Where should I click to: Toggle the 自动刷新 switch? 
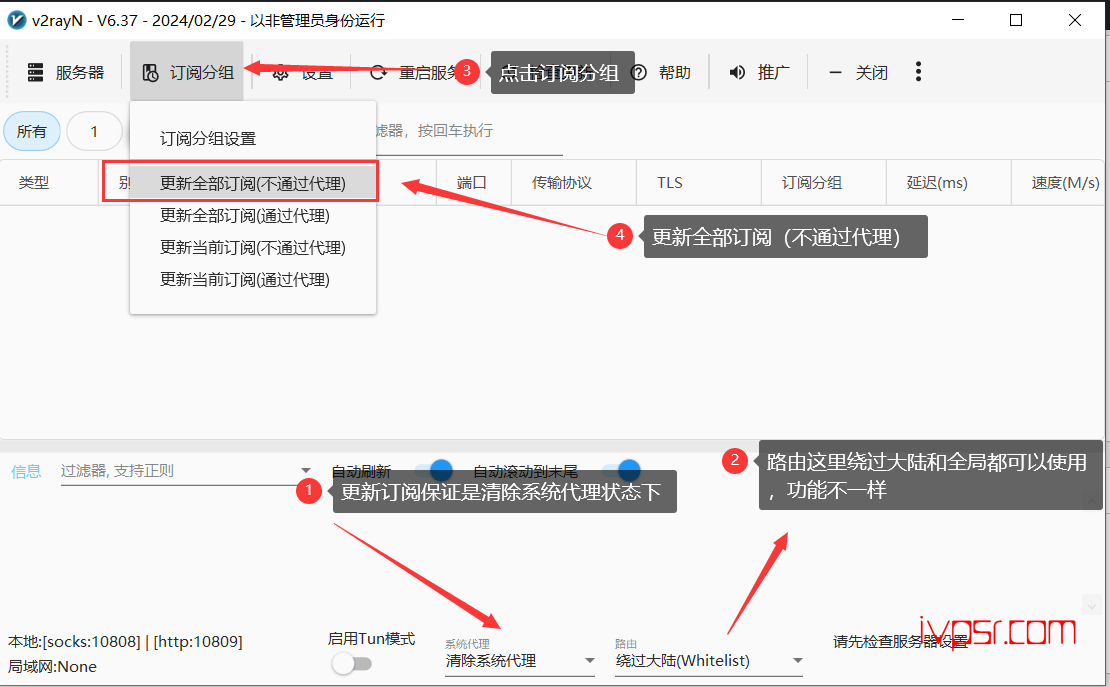coord(433,470)
